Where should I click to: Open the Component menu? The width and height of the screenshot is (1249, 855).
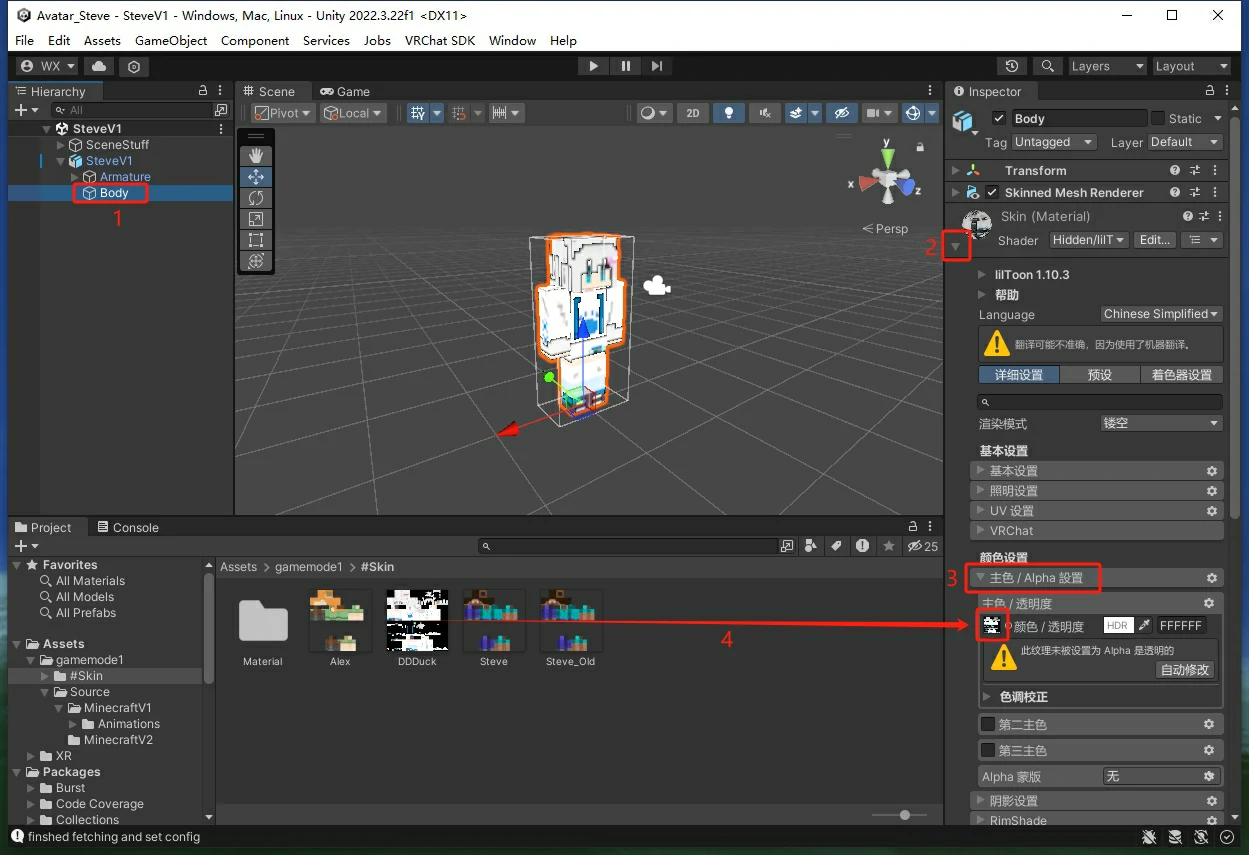255,40
